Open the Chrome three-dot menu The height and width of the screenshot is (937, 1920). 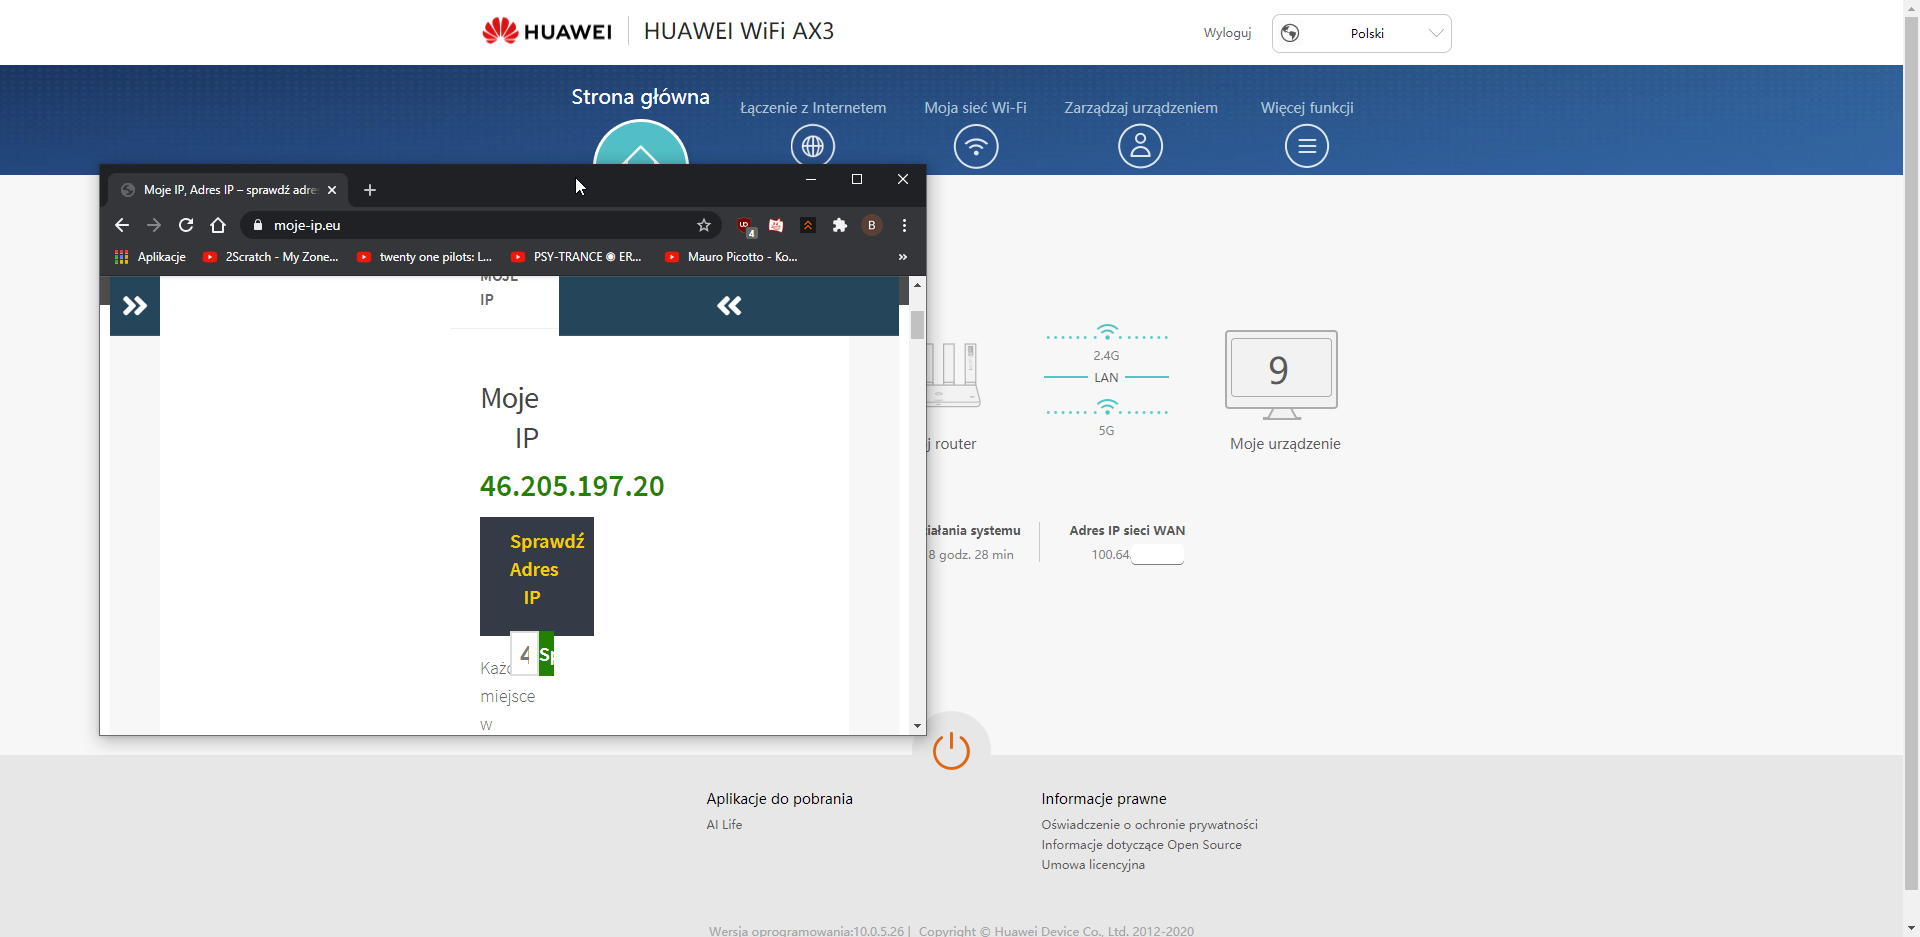click(x=904, y=225)
